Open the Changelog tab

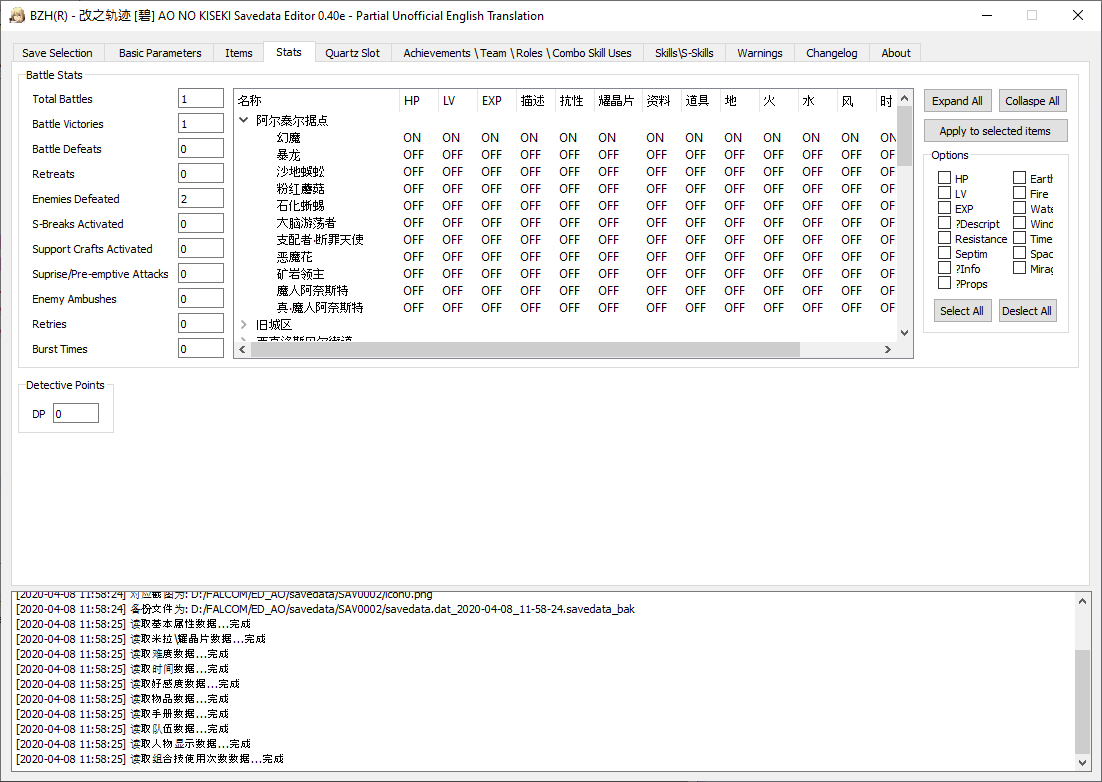[832, 53]
